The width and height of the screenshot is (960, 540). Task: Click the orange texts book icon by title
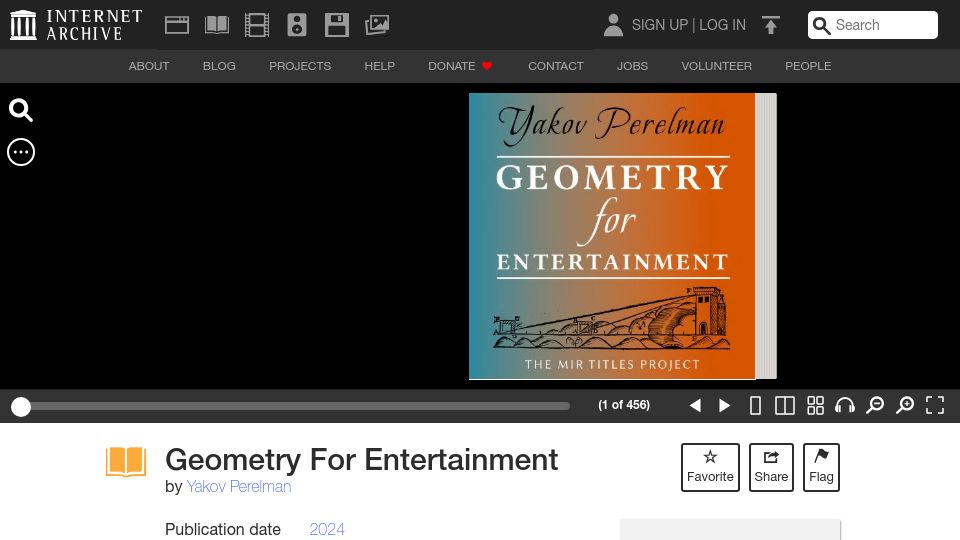point(126,462)
